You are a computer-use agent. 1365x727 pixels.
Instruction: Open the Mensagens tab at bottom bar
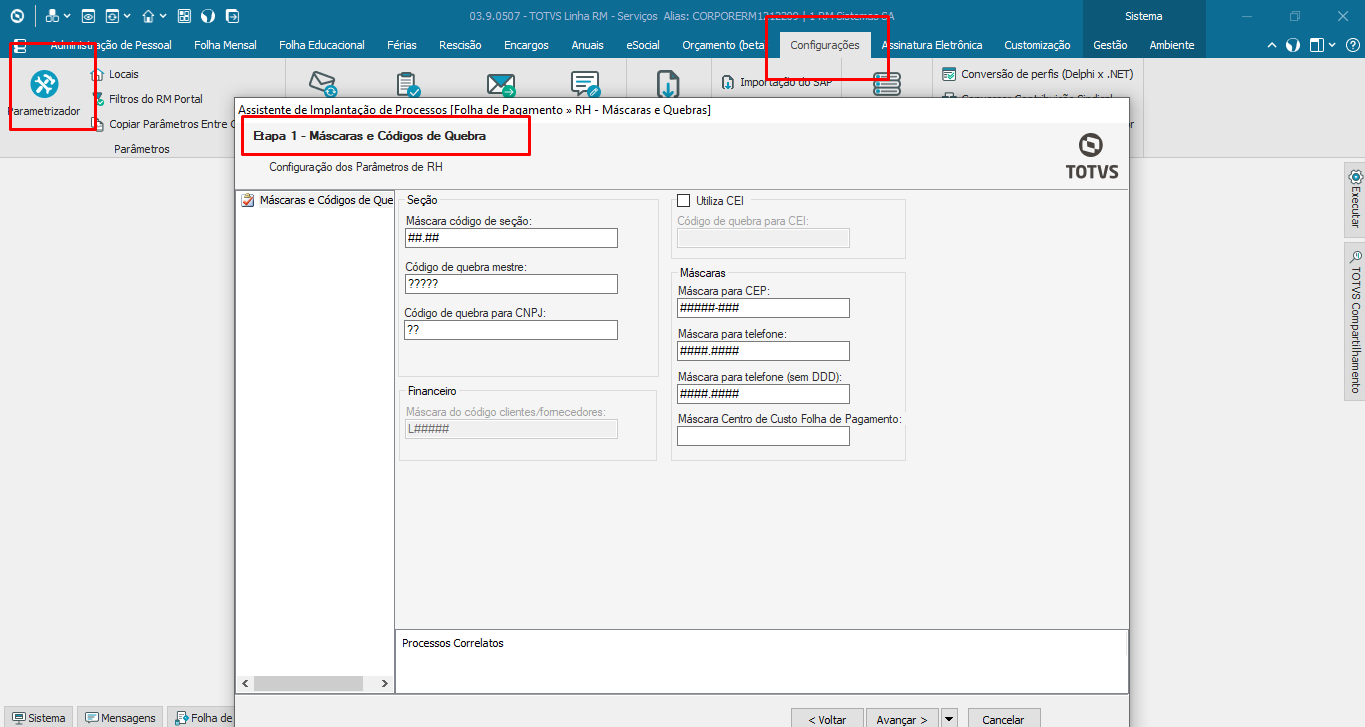pos(120,717)
